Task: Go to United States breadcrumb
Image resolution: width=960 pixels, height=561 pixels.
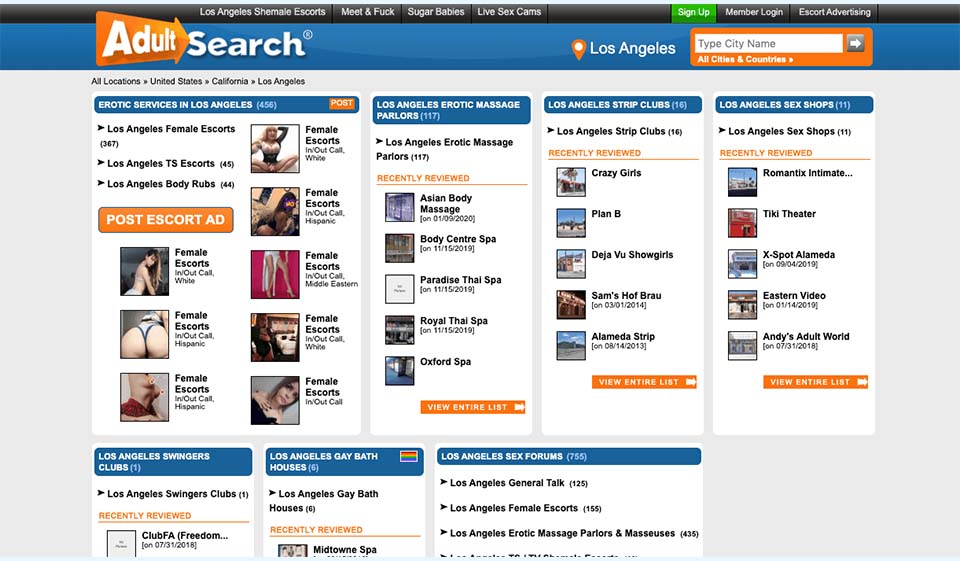Action: tap(176, 81)
